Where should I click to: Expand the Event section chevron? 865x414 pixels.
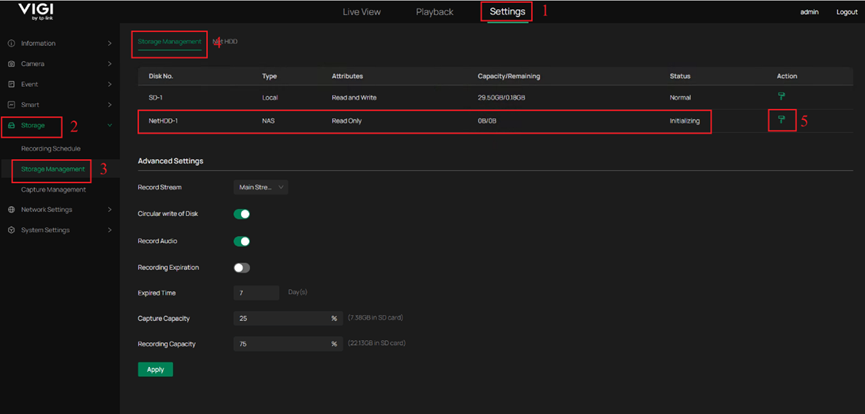(110, 85)
